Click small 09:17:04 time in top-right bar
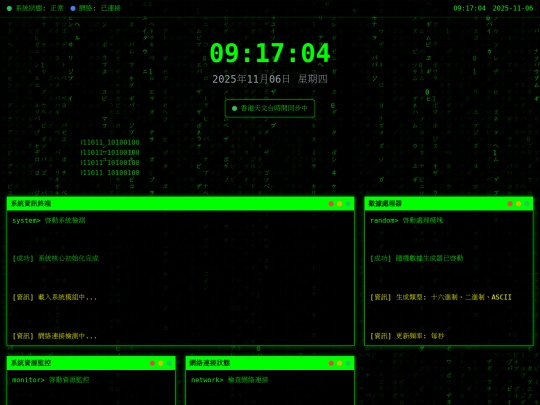Viewport: 540px width, 405px height. click(x=469, y=8)
